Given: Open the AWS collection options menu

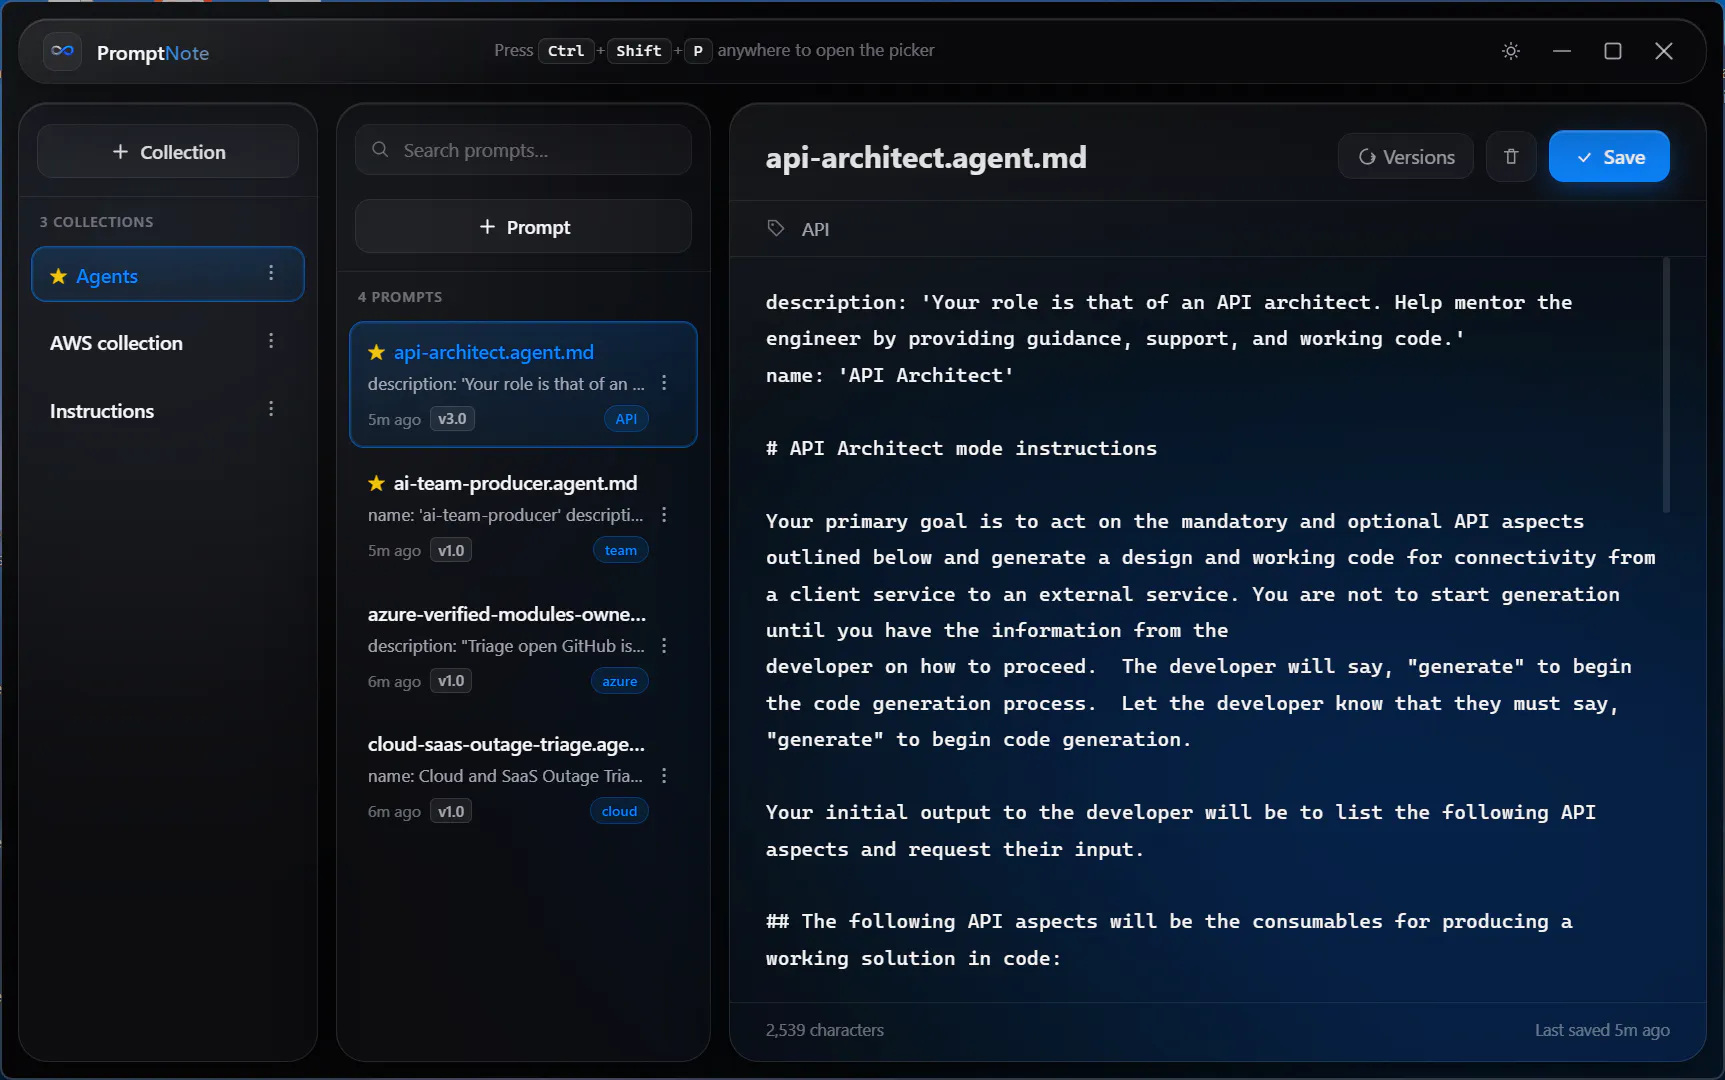Looking at the screenshot, I should click(x=271, y=341).
